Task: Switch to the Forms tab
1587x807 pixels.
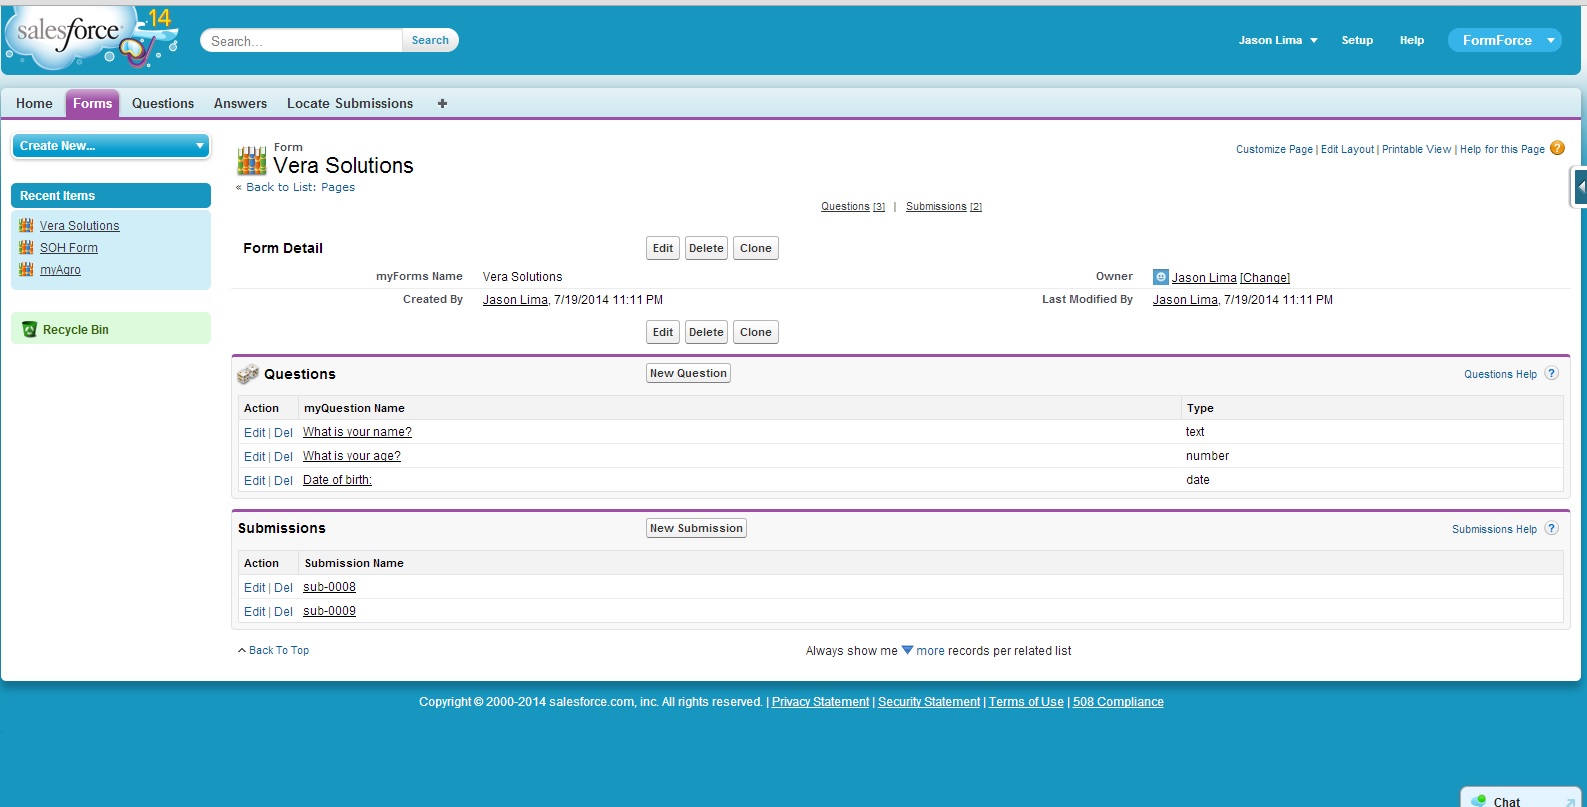Action: [x=92, y=103]
